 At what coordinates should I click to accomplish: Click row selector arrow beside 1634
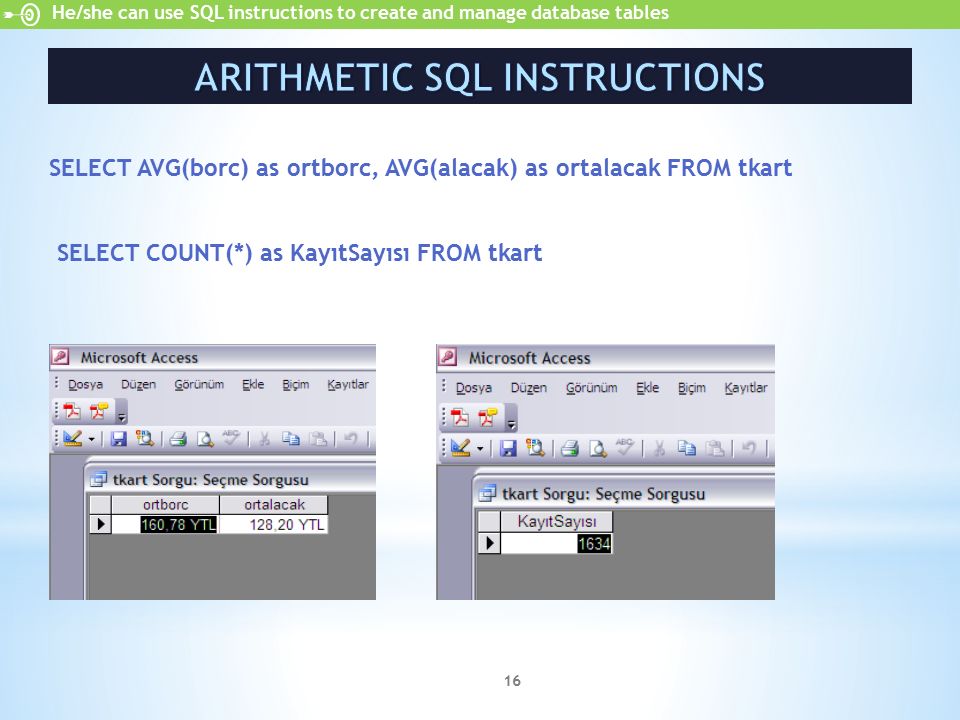[x=489, y=544]
